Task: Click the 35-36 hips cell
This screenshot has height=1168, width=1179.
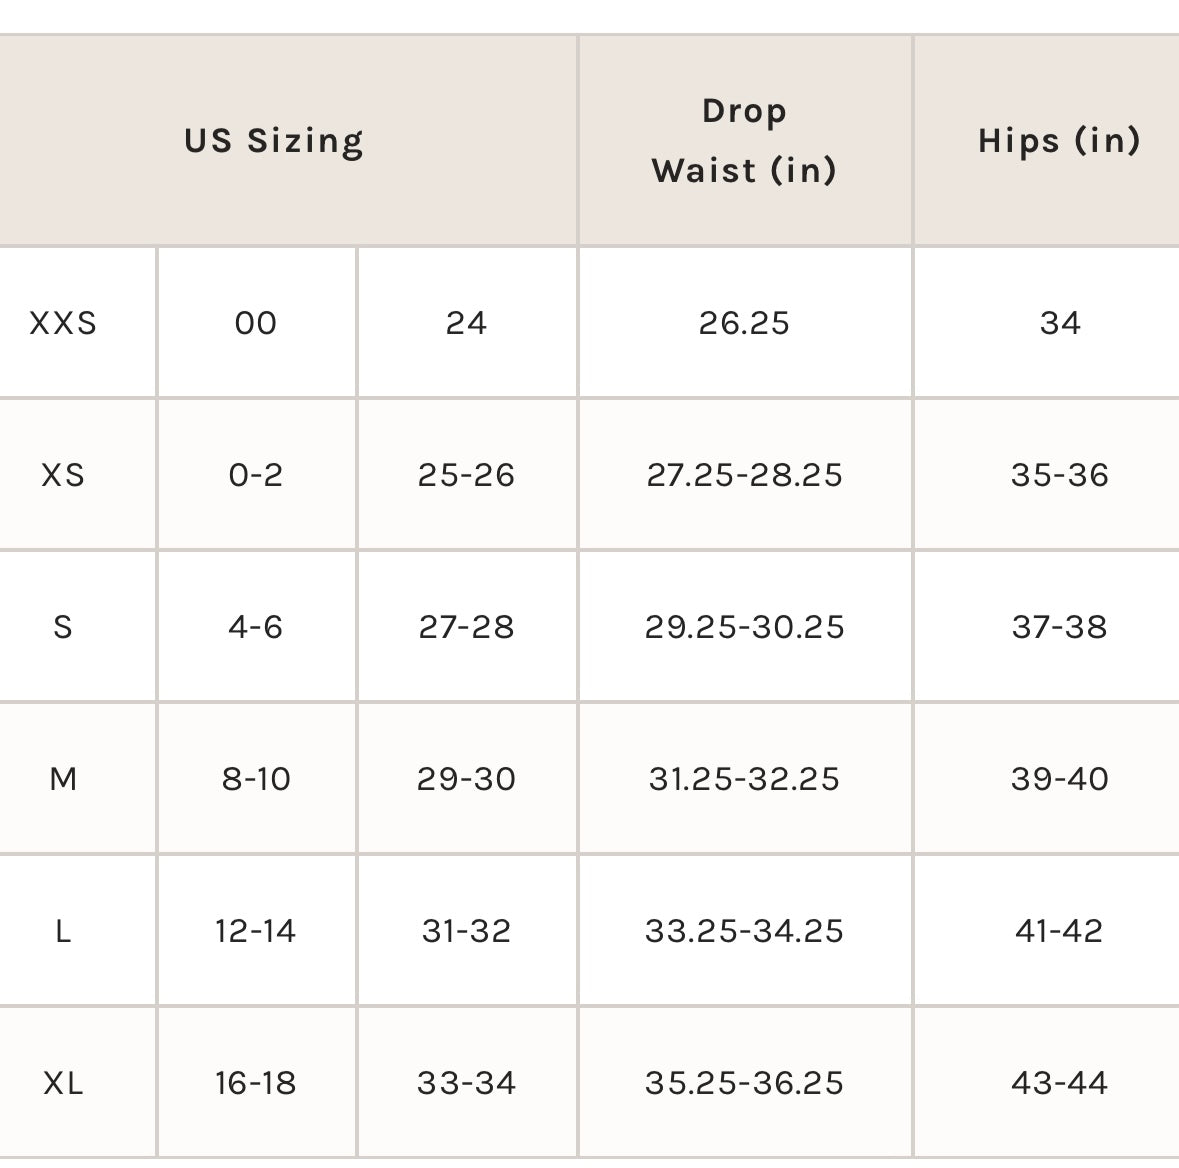Action: tap(1059, 475)
